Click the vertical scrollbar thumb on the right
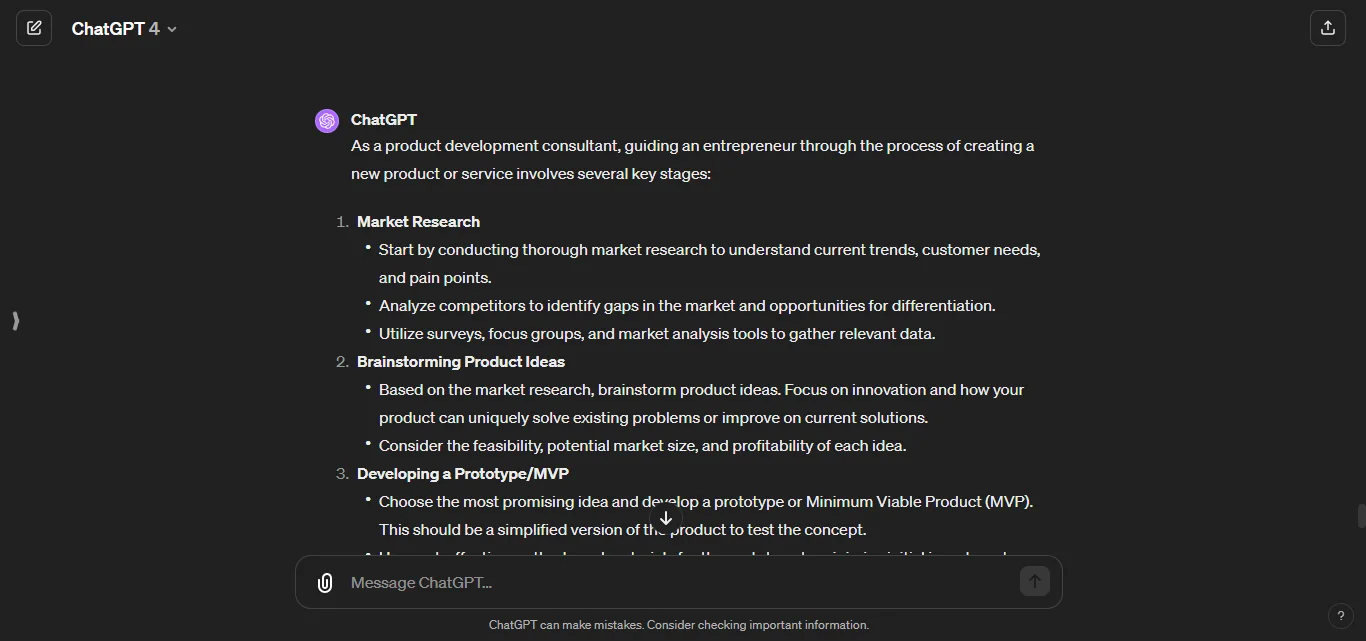 tap(1361, 516)
